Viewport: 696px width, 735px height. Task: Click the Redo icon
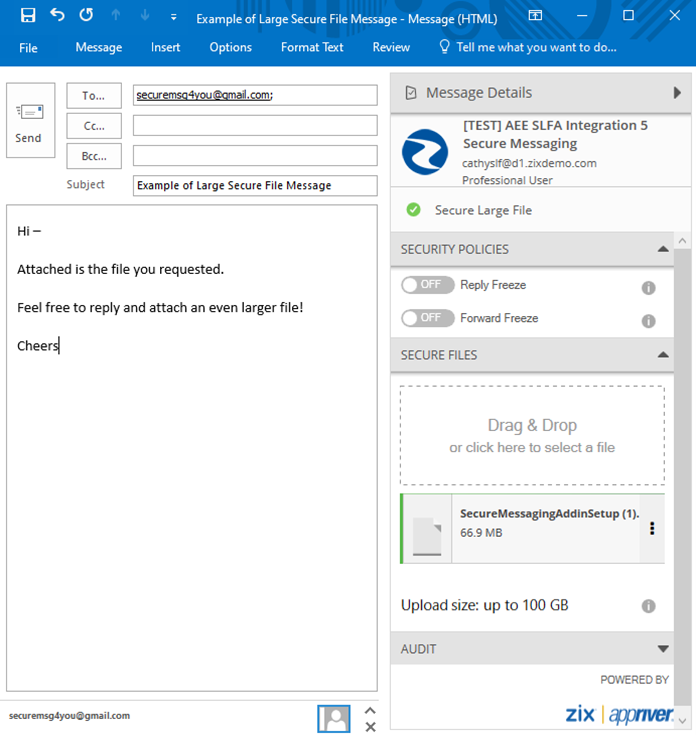[86, 15]
